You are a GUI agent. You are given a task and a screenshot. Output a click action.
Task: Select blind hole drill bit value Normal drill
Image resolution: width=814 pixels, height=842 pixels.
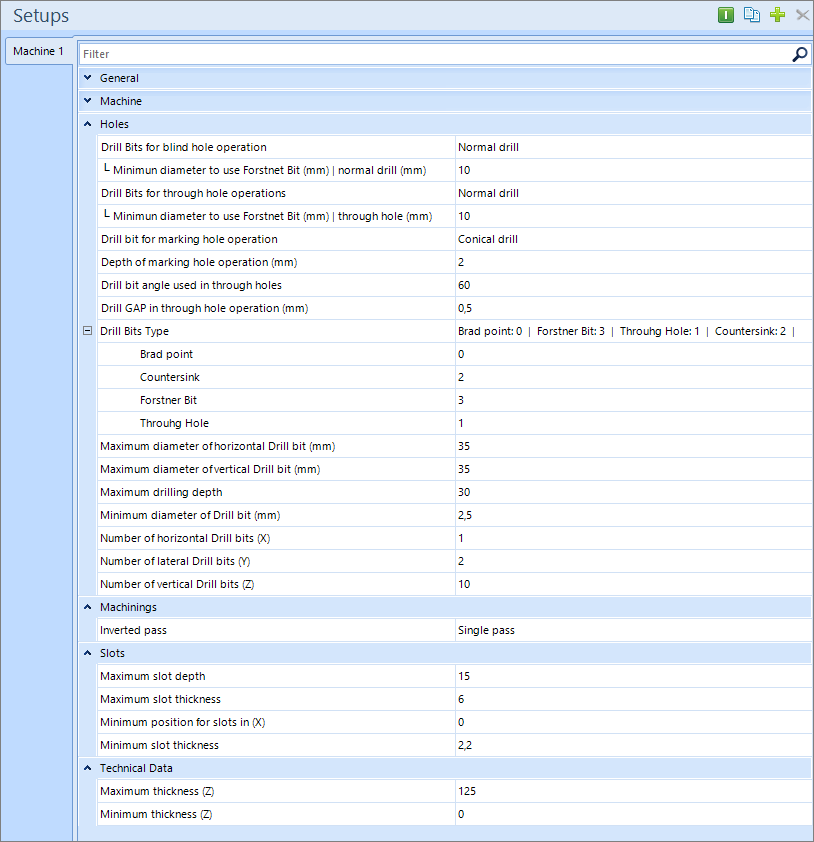click(634, 147)
